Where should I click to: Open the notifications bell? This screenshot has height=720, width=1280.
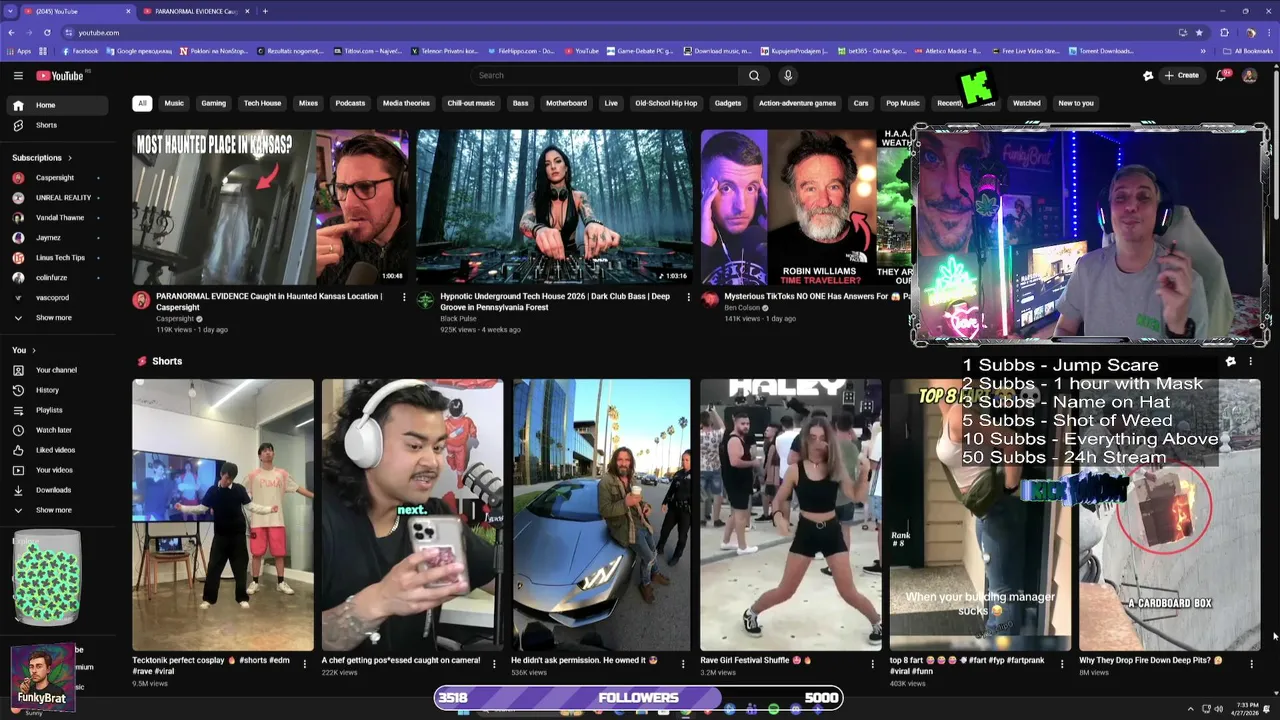tap(1221, 75)
